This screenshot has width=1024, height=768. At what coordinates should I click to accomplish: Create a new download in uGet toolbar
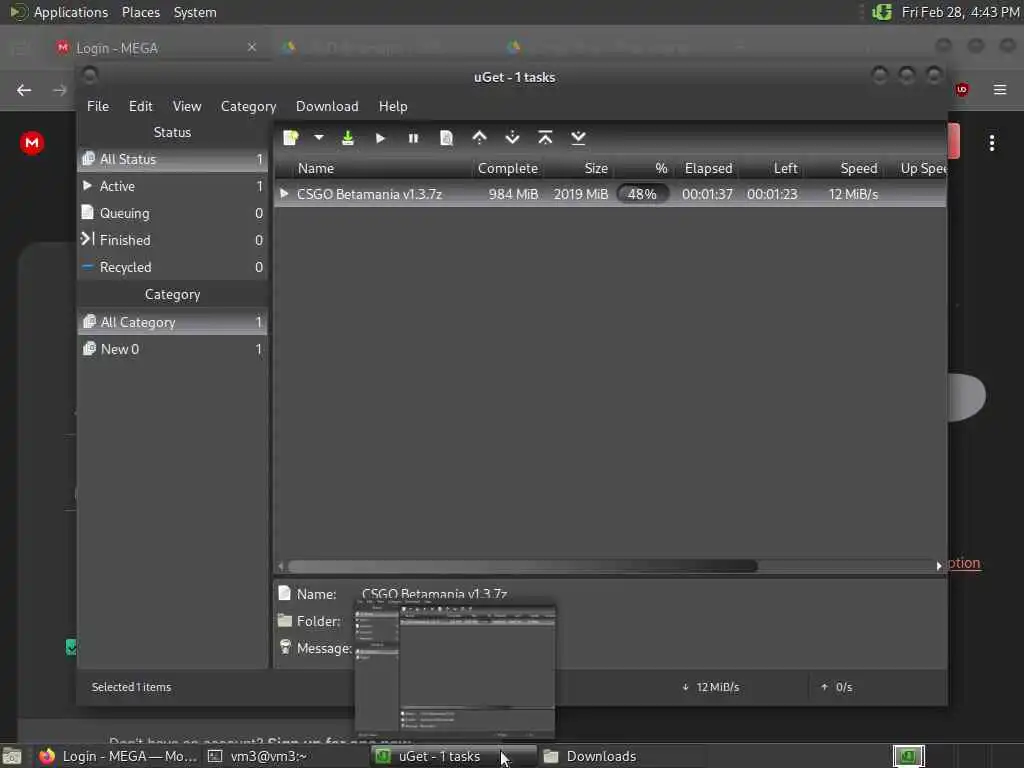291,138
